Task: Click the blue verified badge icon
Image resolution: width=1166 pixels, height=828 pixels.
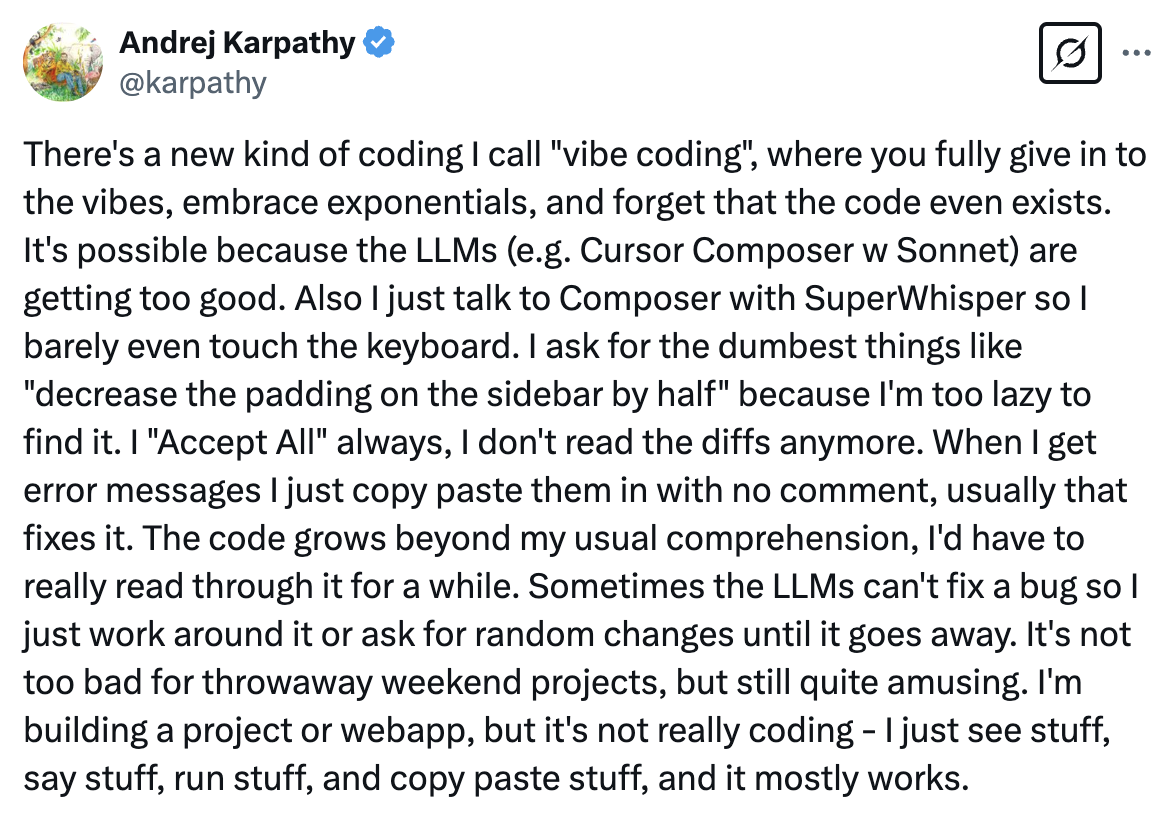Action: pos(381,43)
